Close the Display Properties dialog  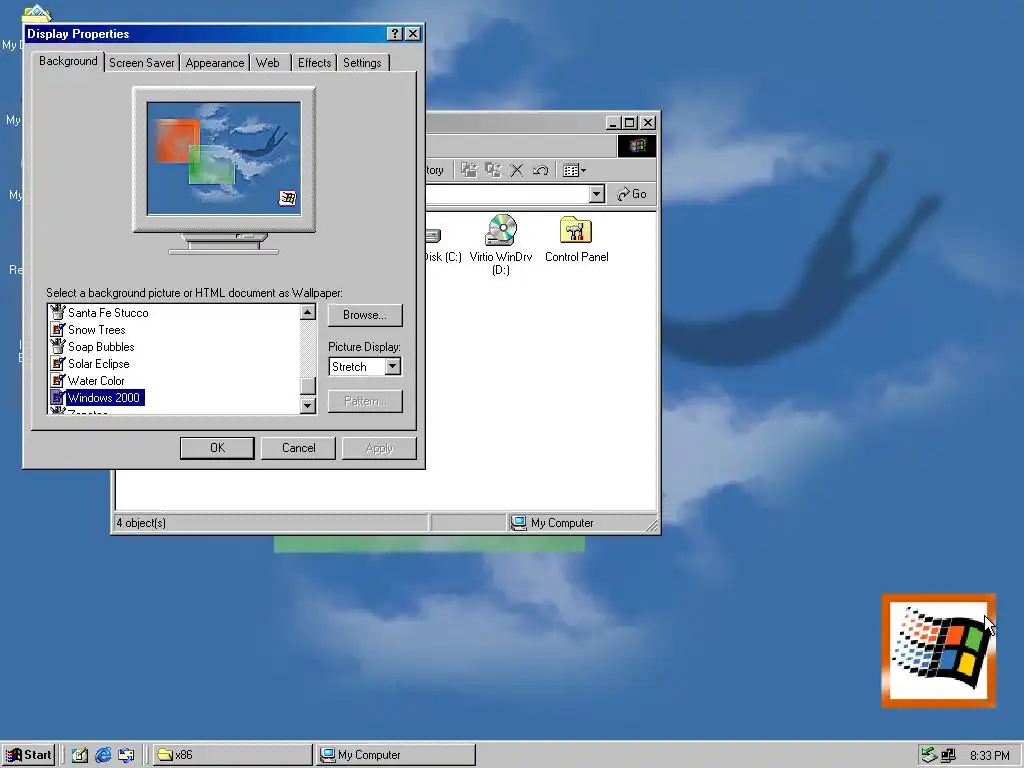(413, 34)
